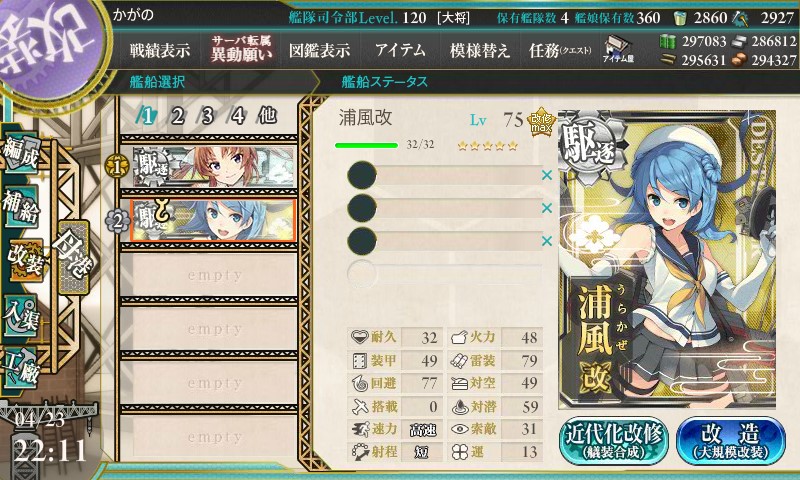This screenshot has height=480, width=800.
Task: Open the 任務 (クエスト) menu
Action: click(560, 50)
